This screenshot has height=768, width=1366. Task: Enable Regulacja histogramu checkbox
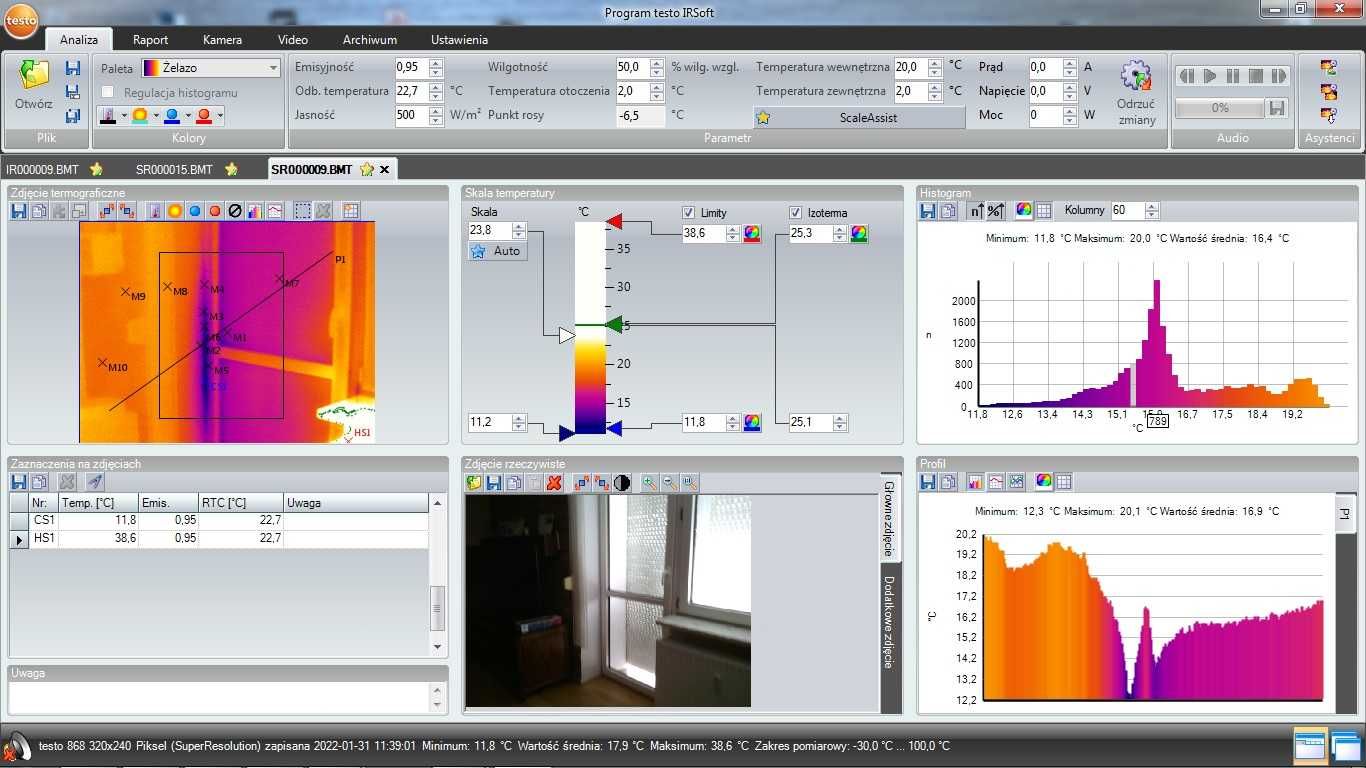107,93
